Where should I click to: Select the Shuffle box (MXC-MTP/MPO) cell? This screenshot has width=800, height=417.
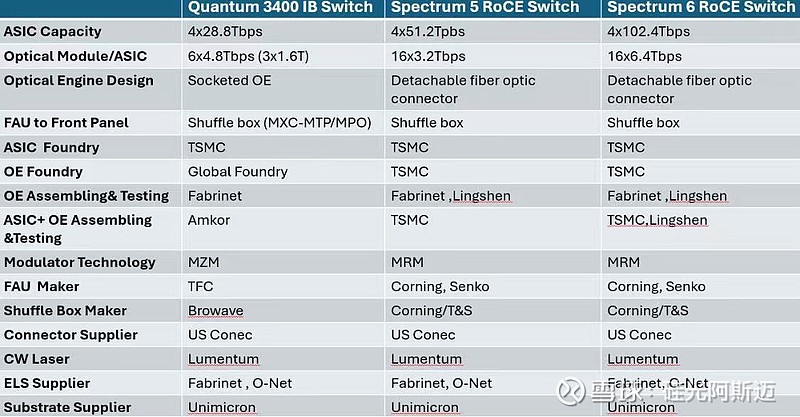point(280,123)
